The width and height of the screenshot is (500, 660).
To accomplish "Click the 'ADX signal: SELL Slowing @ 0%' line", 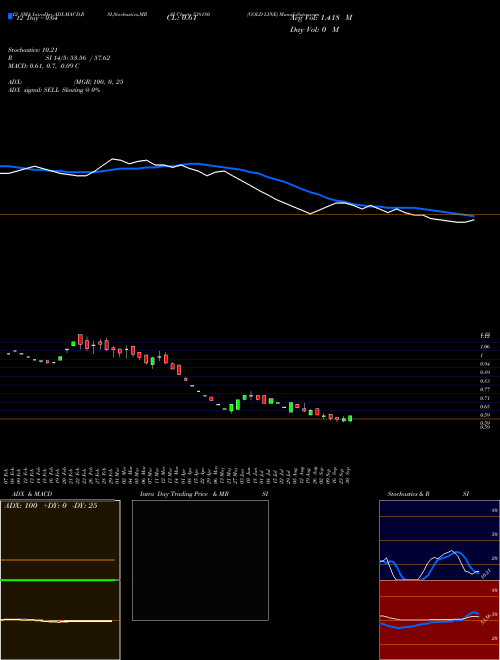I will click(54, 90).
